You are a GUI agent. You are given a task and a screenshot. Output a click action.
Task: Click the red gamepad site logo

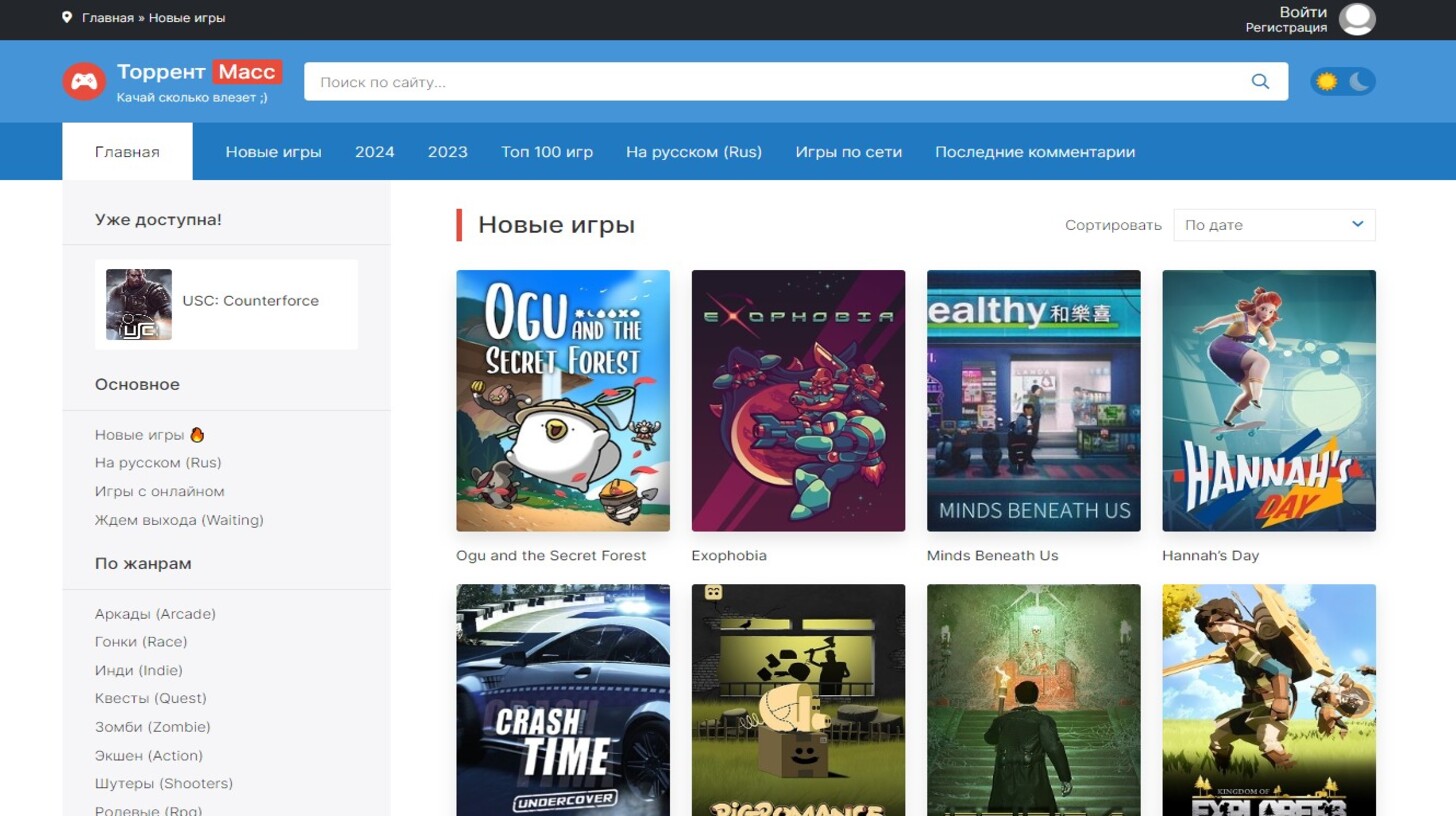coord(84,81)
